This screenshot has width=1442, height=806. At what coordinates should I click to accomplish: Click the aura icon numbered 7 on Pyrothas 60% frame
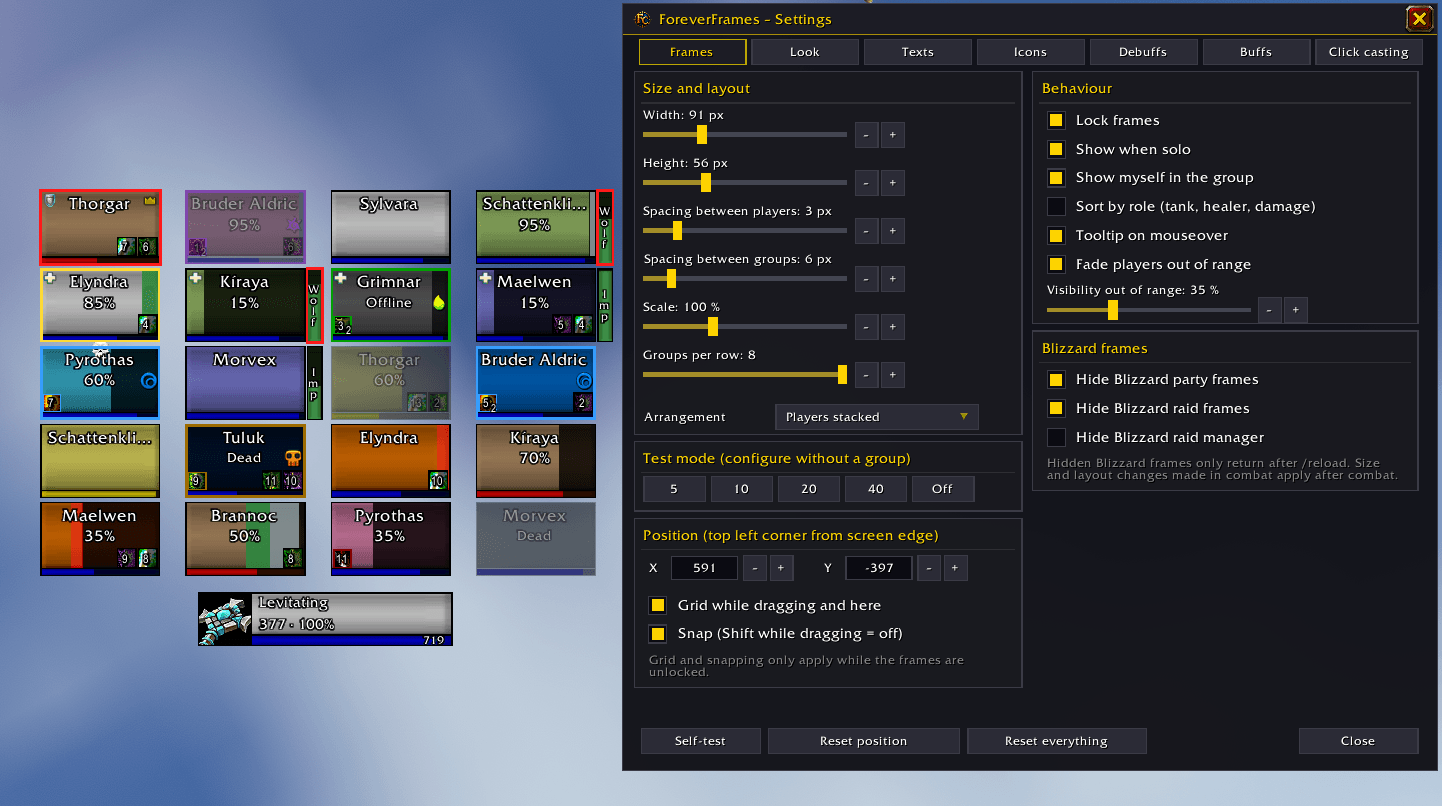[51, 402]
